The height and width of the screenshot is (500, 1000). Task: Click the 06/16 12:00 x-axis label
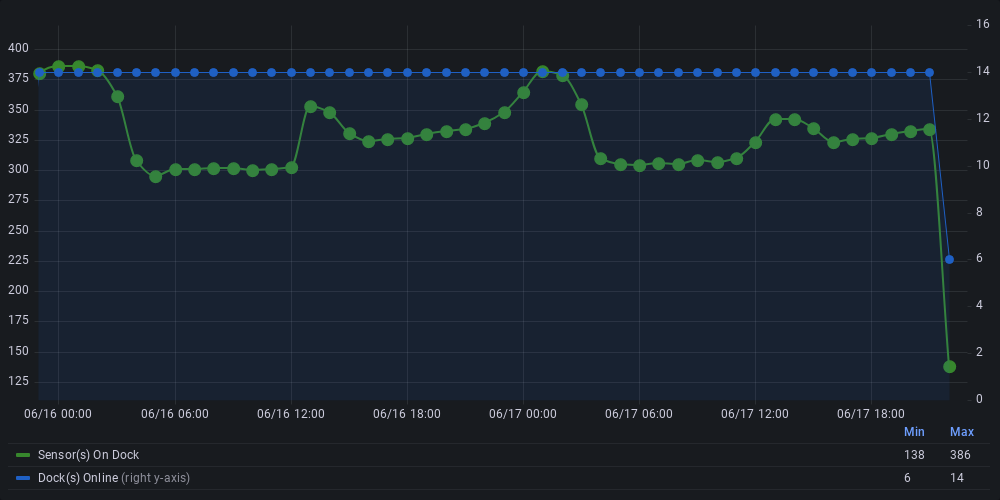(x=290, y=413)
